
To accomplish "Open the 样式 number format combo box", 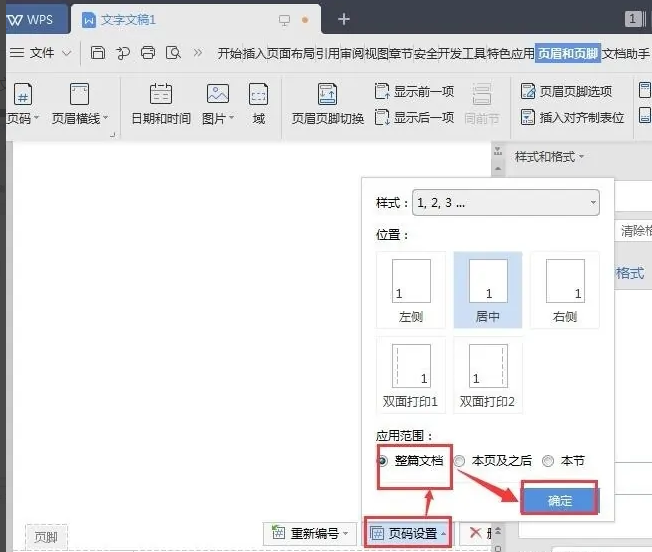I will 506,202.
